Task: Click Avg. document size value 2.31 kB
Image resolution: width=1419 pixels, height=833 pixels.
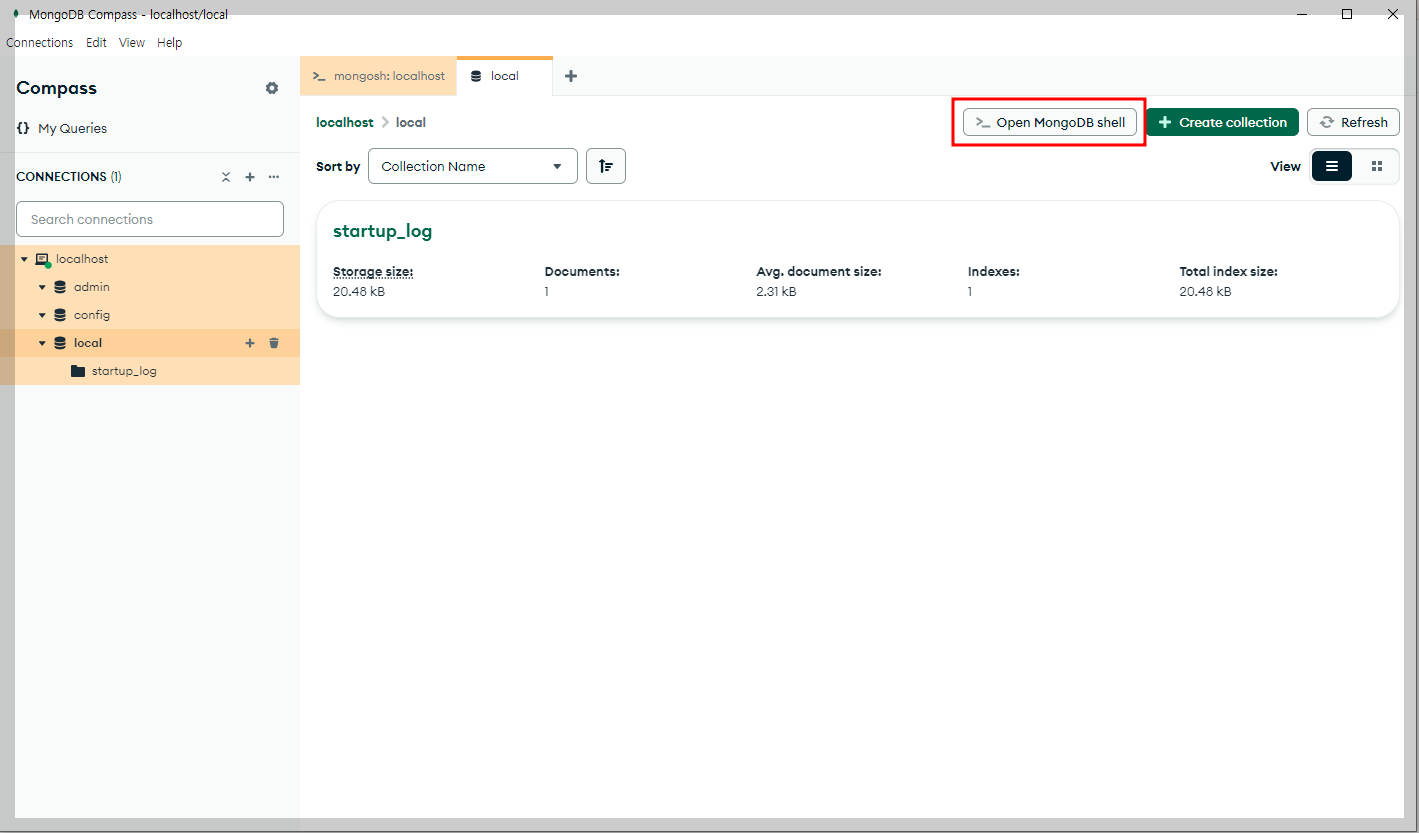Action: point(777,292)
